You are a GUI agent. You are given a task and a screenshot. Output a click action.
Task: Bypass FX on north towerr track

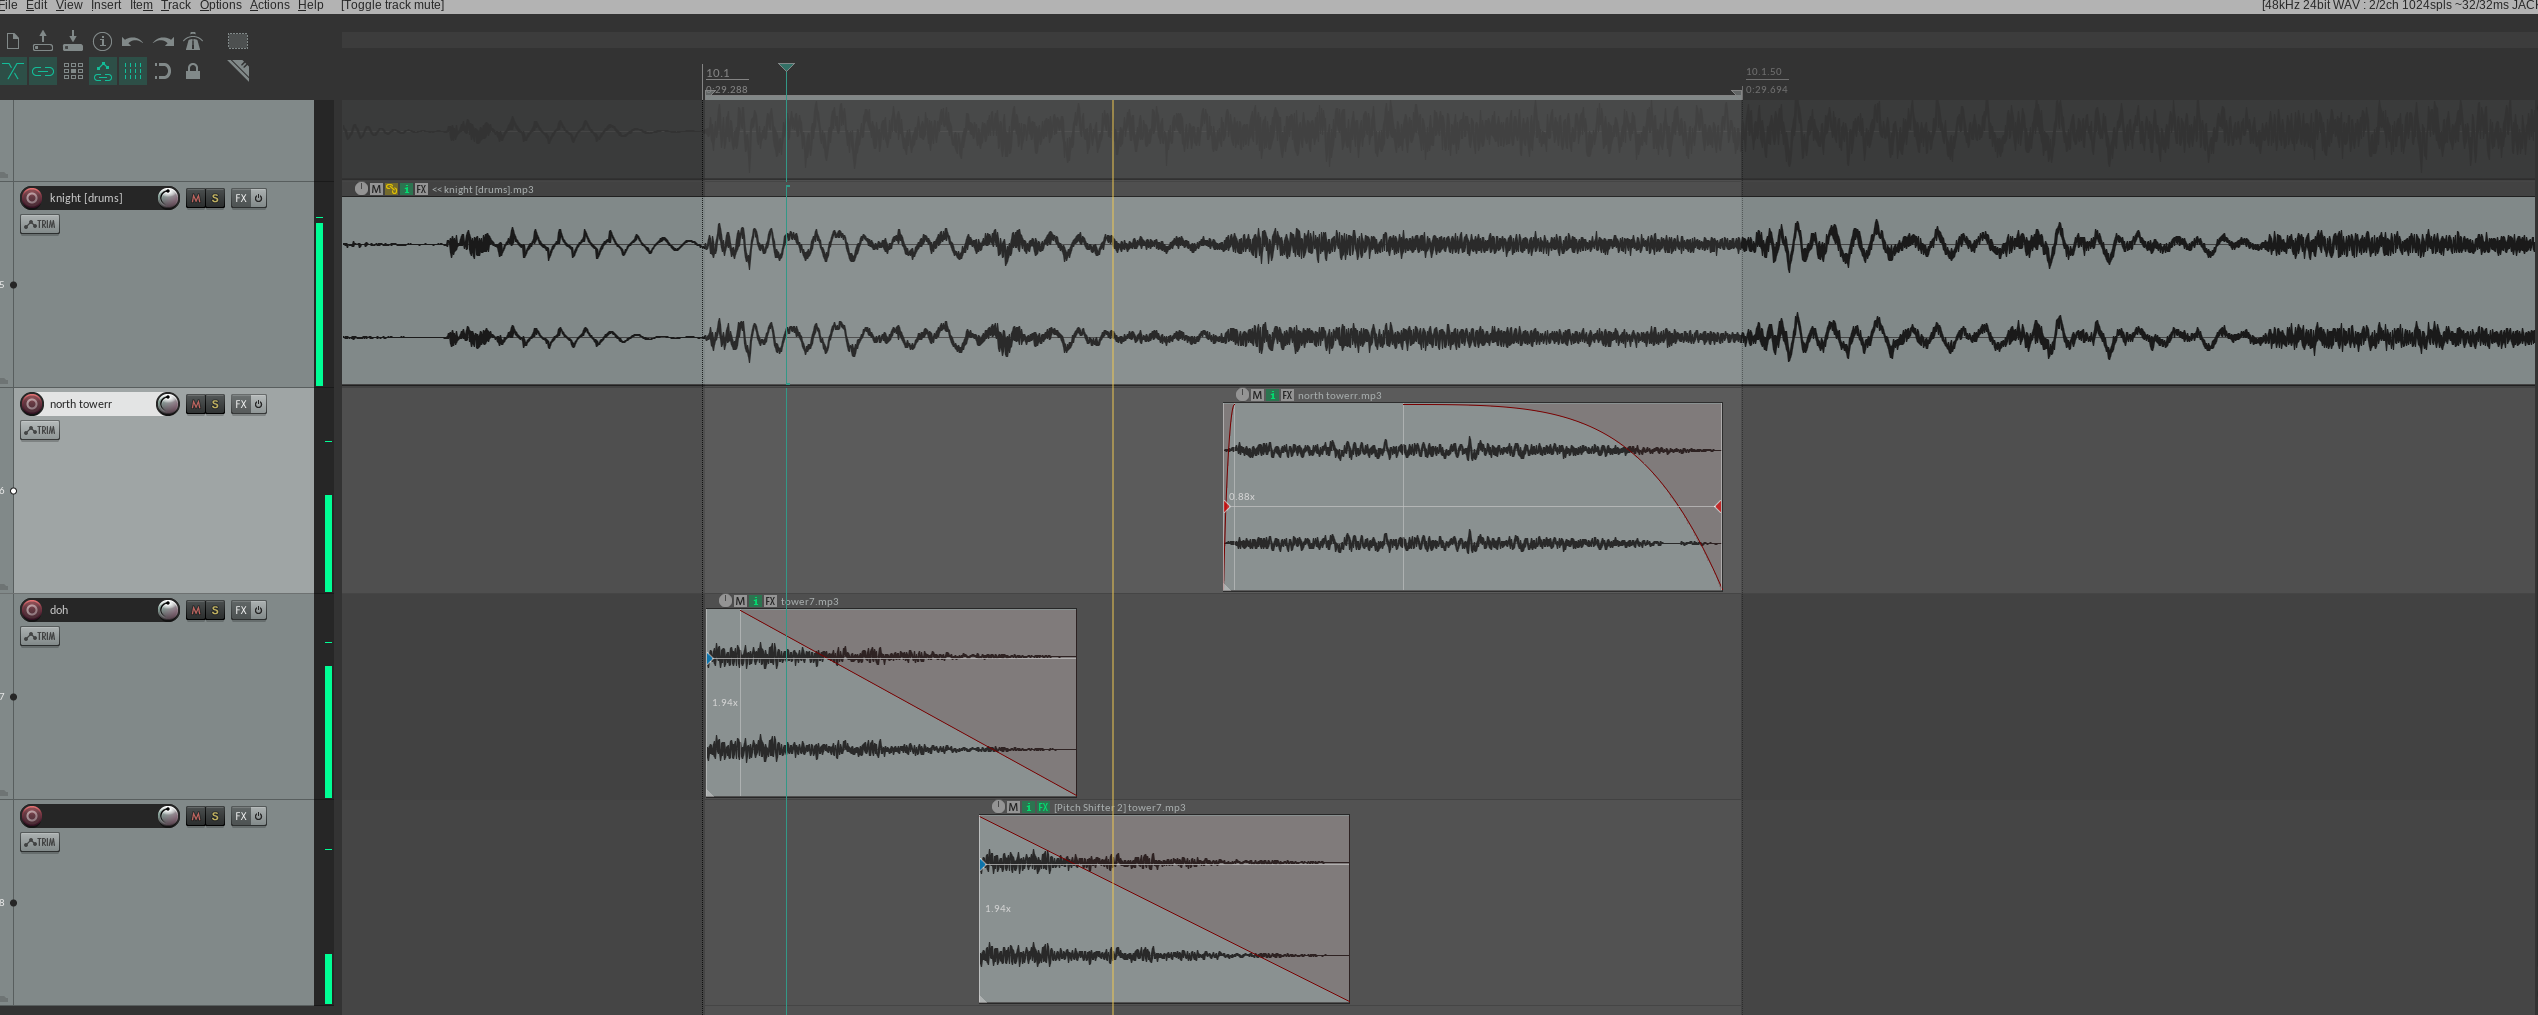click(x=258, y=404)
